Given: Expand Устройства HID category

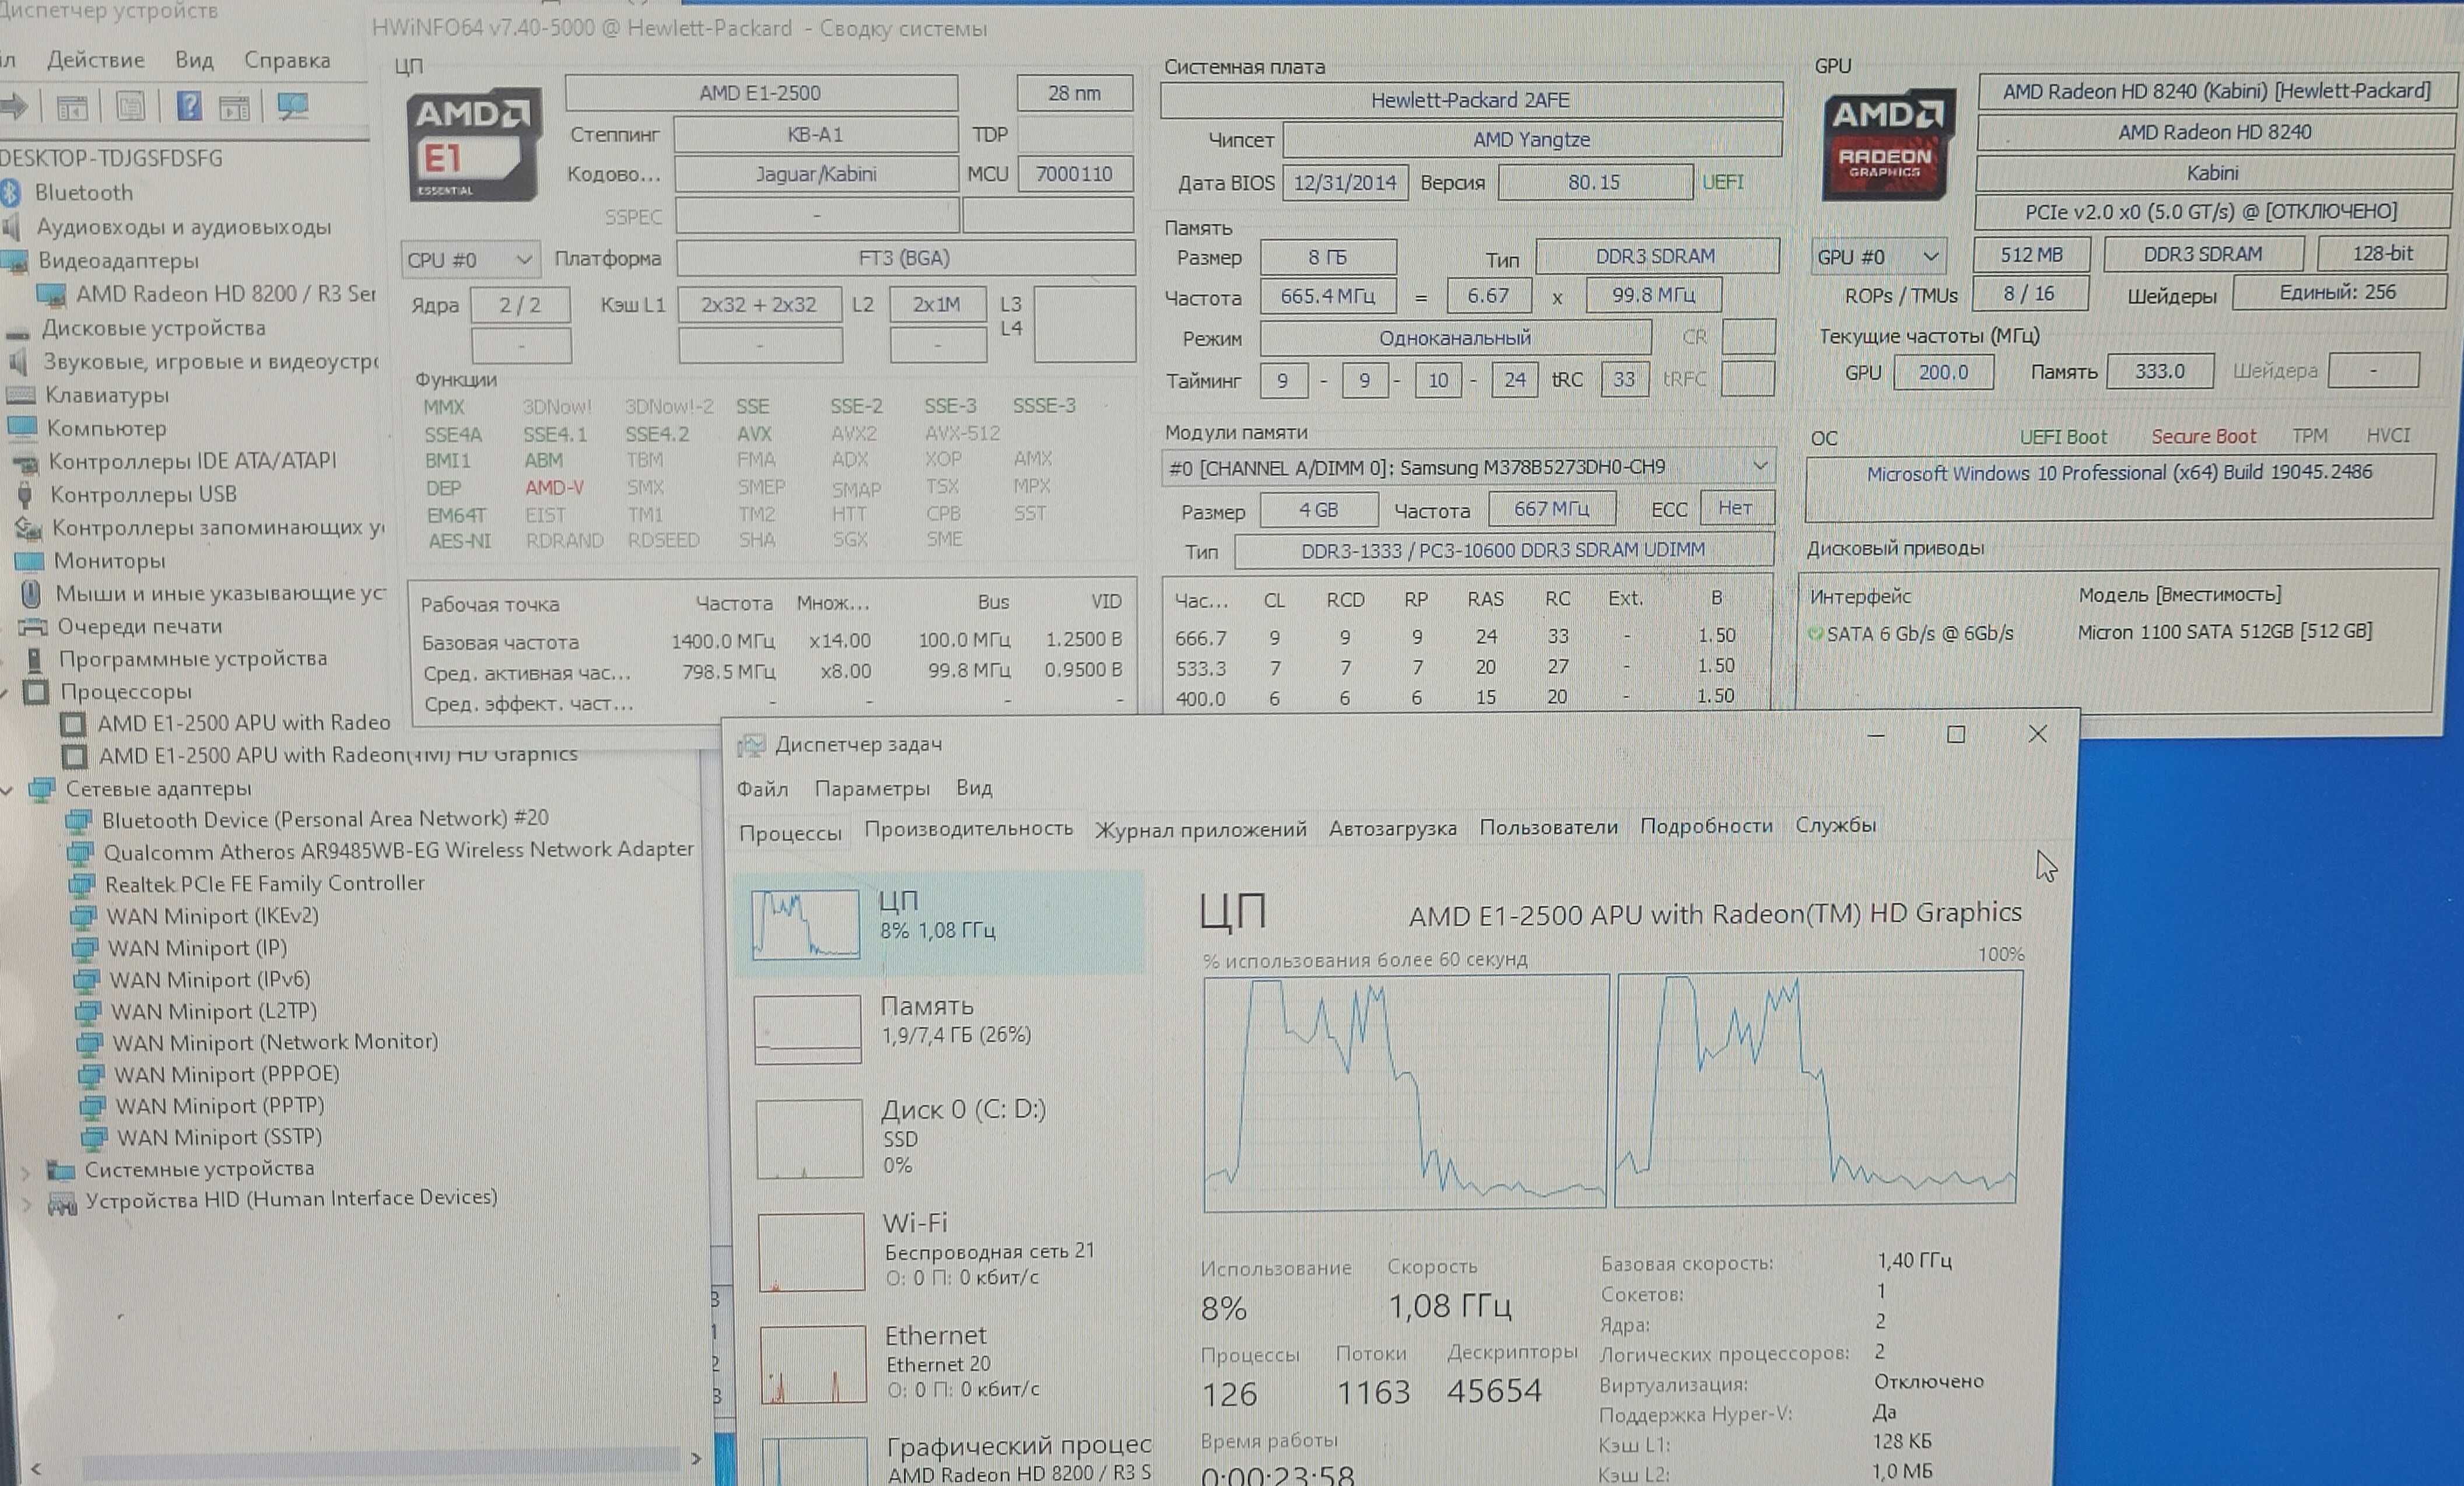Looking at the screenshot, I should click(27, 1204).
